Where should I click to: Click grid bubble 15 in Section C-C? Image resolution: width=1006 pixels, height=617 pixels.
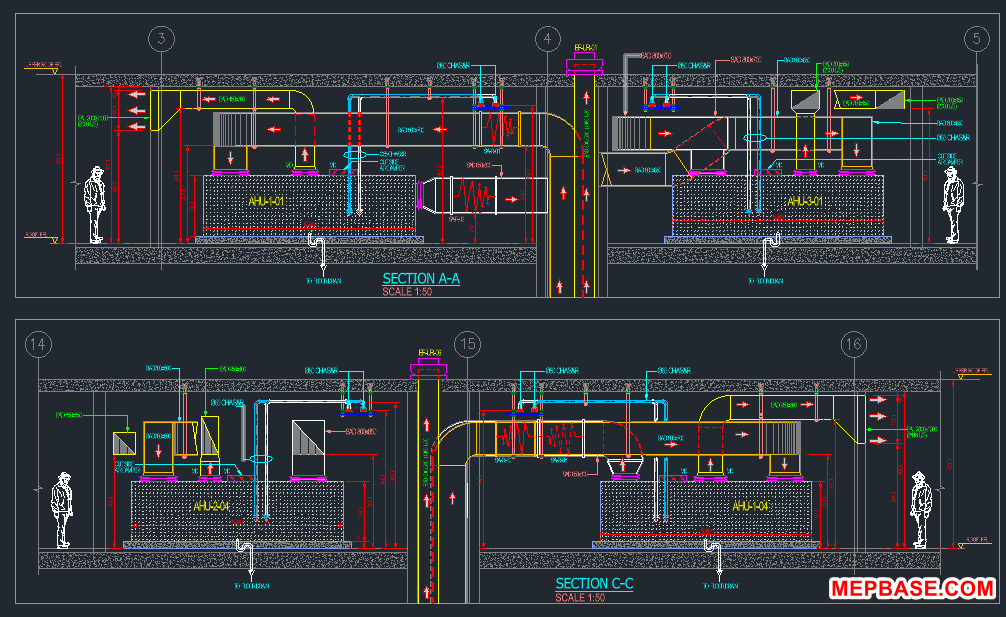467,342
